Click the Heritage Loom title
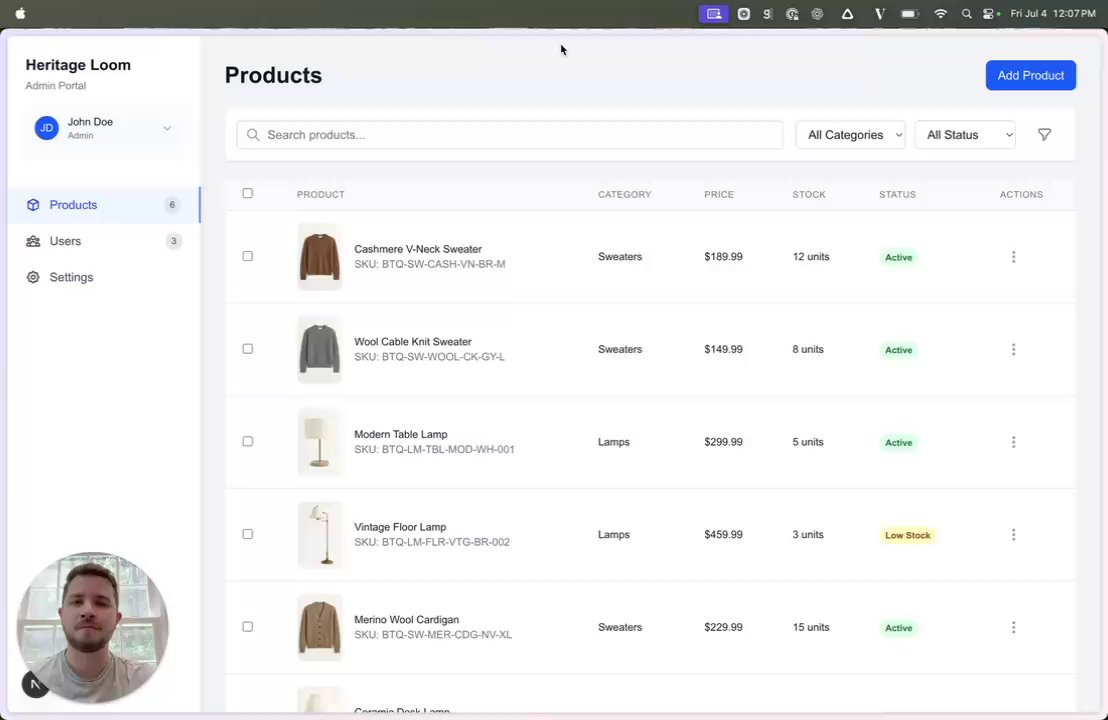The image size is (1108, 720). (x=78, y=65)
